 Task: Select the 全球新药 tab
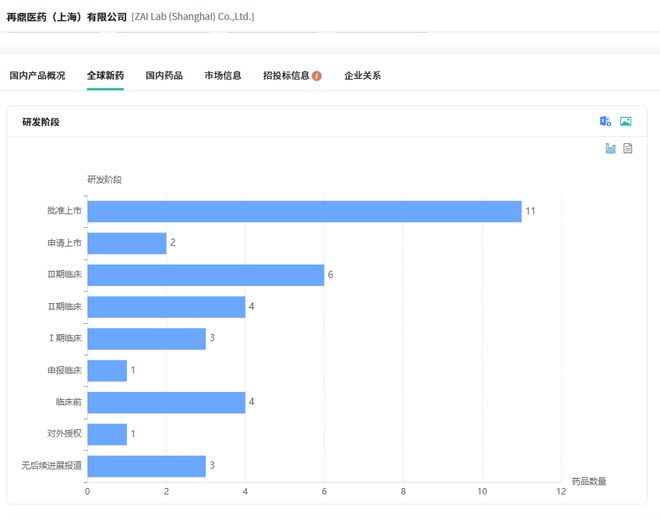[105, 75]
